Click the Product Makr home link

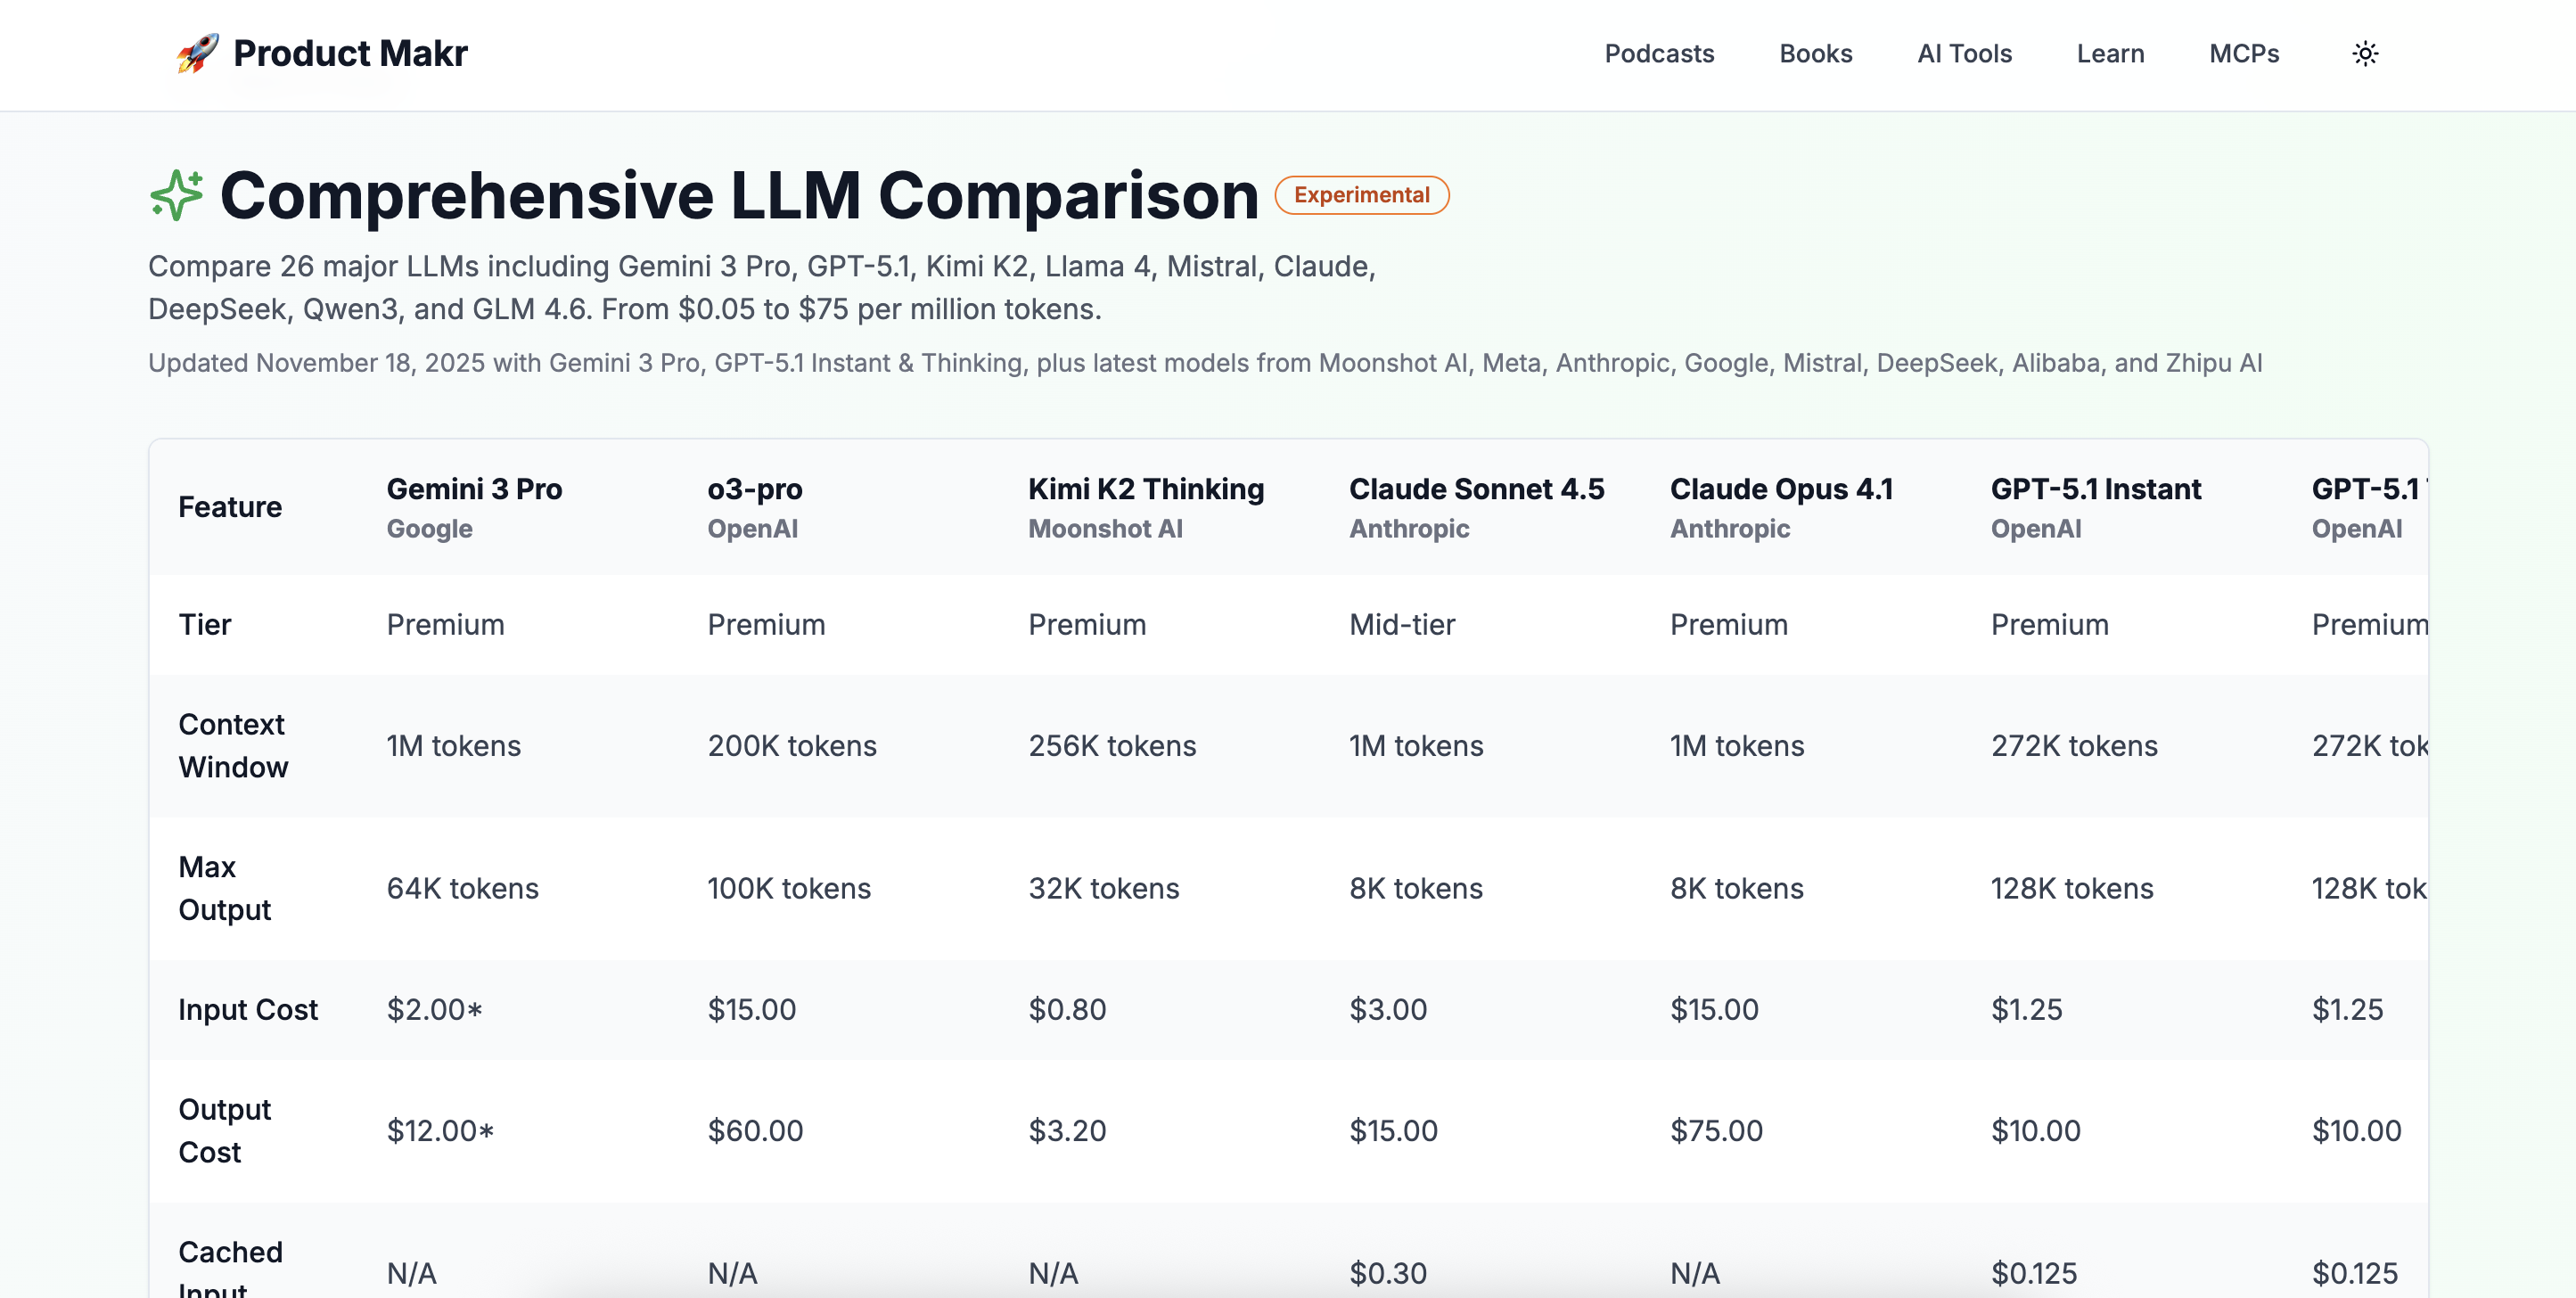point(349,53)
